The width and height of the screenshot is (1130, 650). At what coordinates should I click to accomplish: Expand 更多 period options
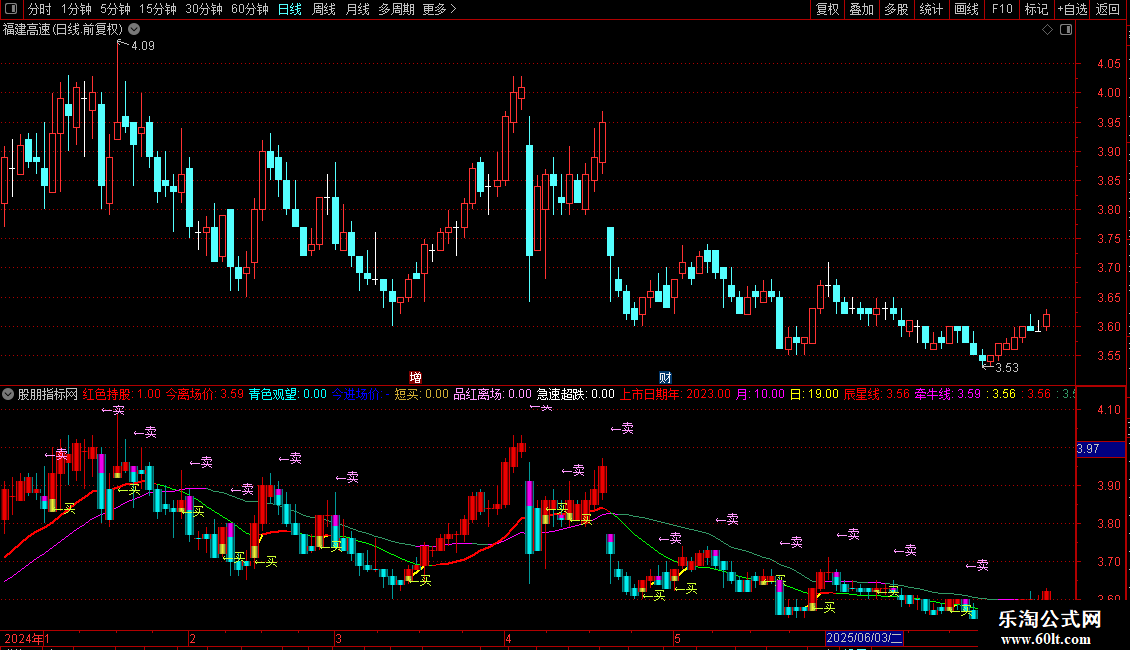439,9
